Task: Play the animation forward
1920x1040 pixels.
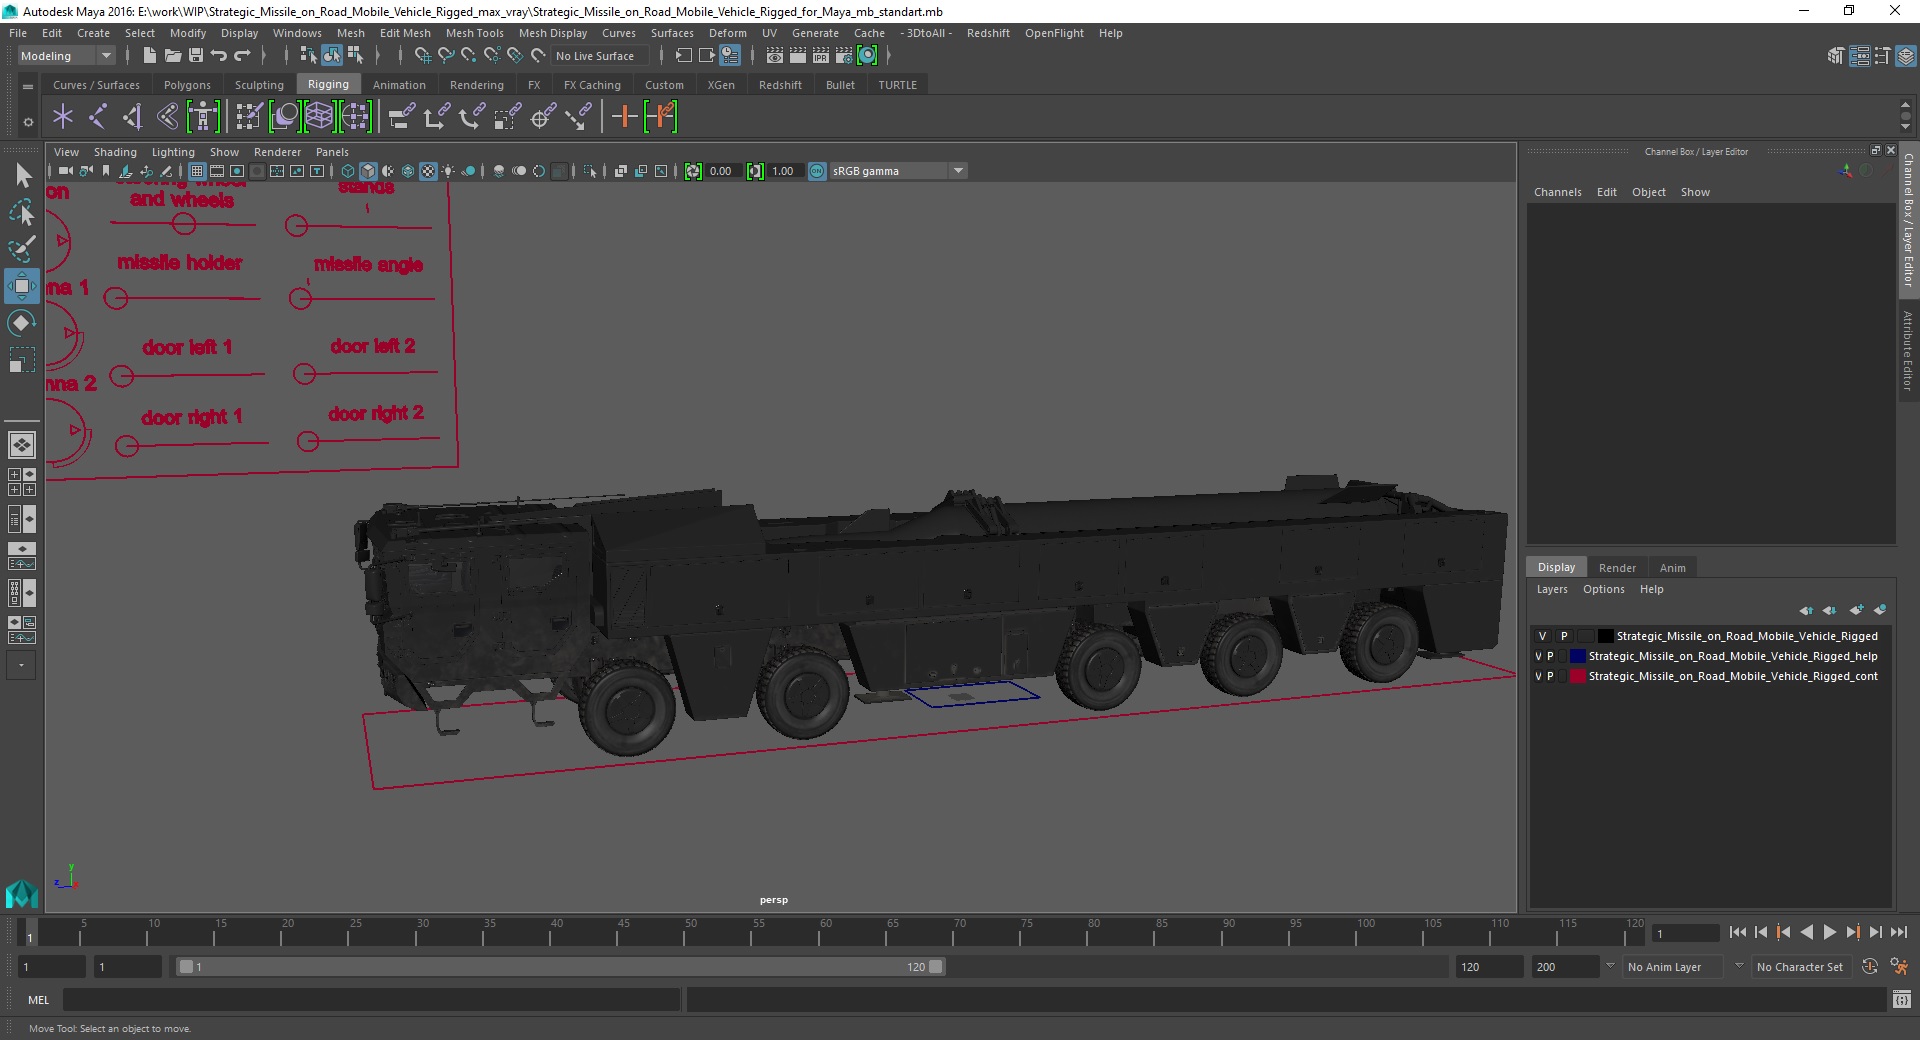Action: (1829, 932)
